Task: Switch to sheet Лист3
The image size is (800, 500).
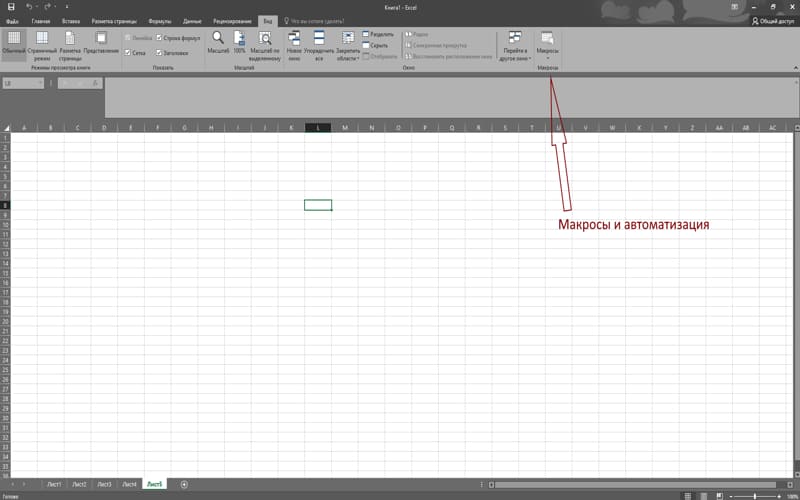Action: click(x=104, y=484)
